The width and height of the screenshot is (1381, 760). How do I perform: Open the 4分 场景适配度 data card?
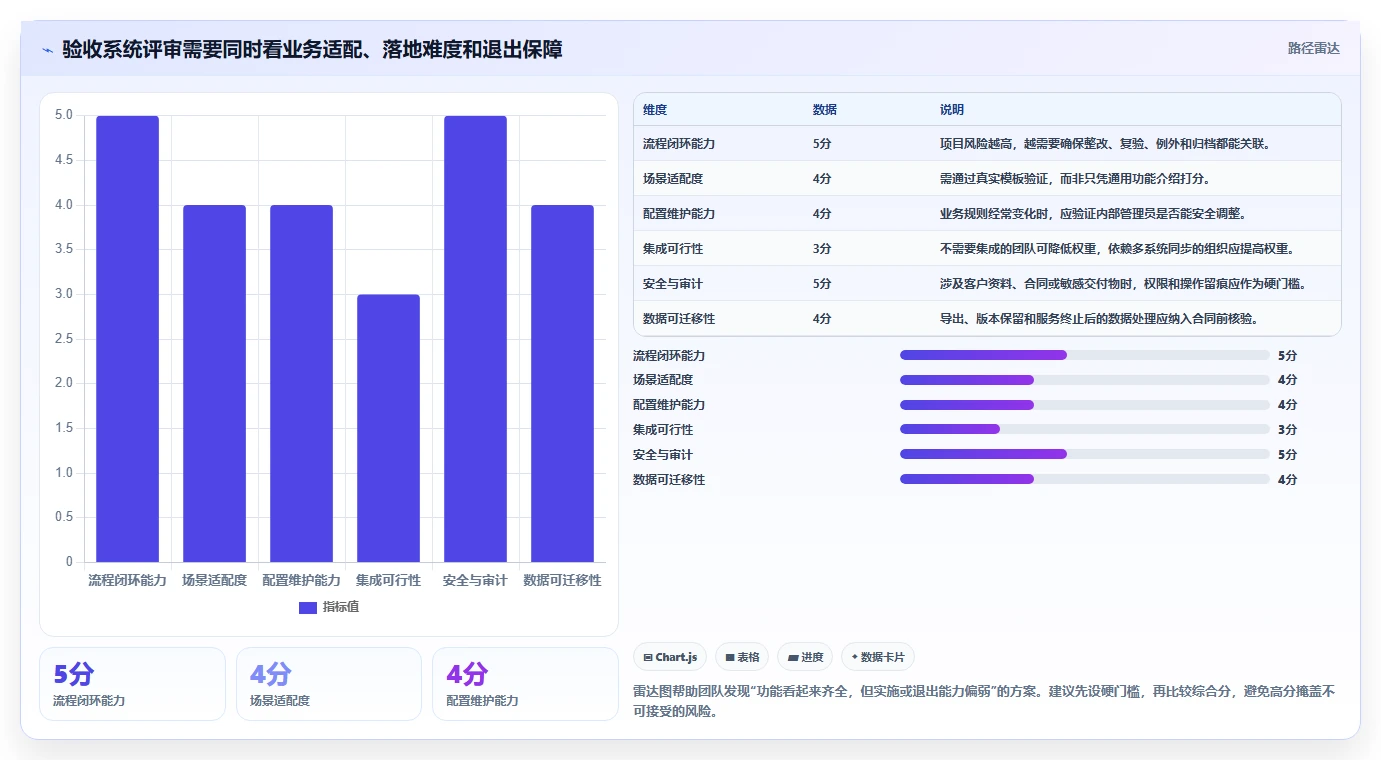click(329, 684)
